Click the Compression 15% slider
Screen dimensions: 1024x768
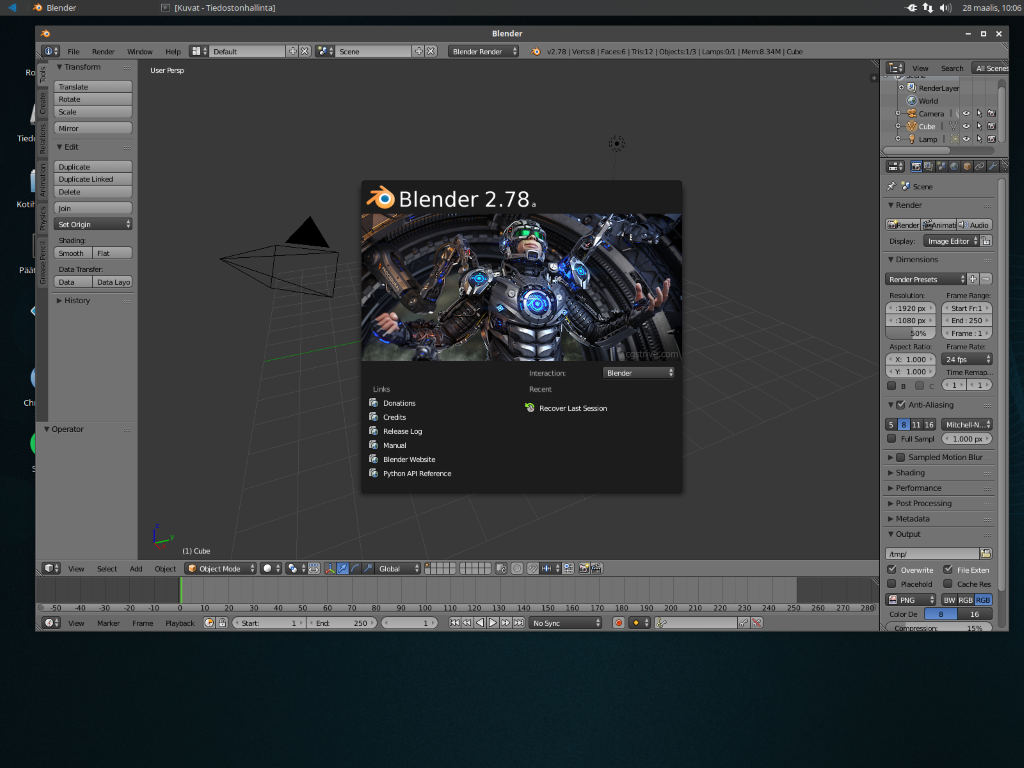(x=940, y=628)
